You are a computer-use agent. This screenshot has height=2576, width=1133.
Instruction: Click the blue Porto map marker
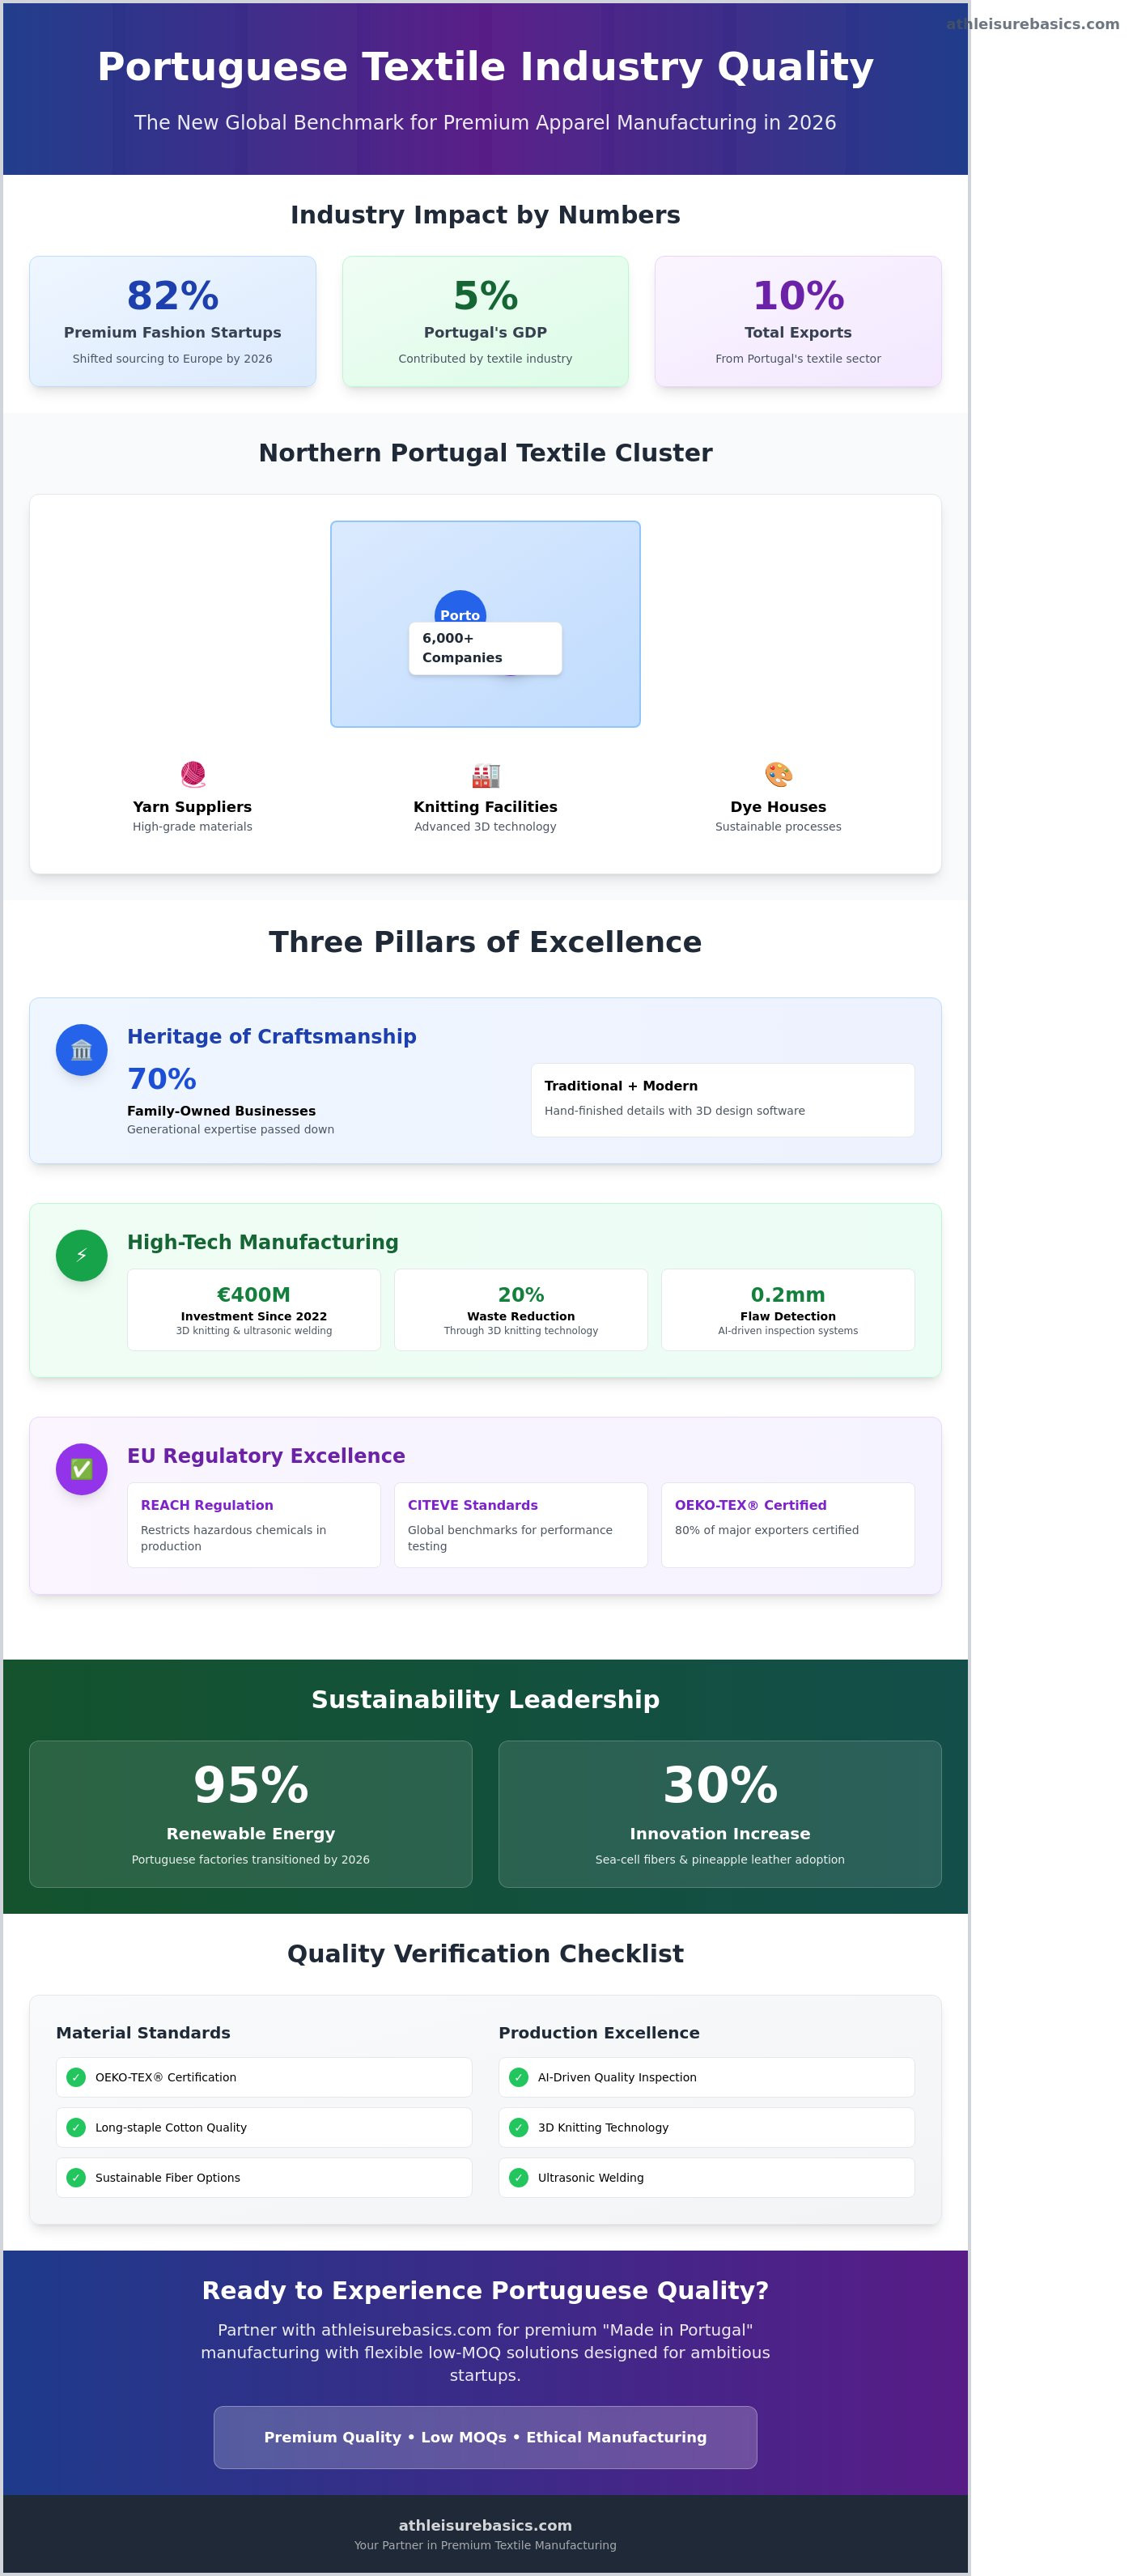460,606
